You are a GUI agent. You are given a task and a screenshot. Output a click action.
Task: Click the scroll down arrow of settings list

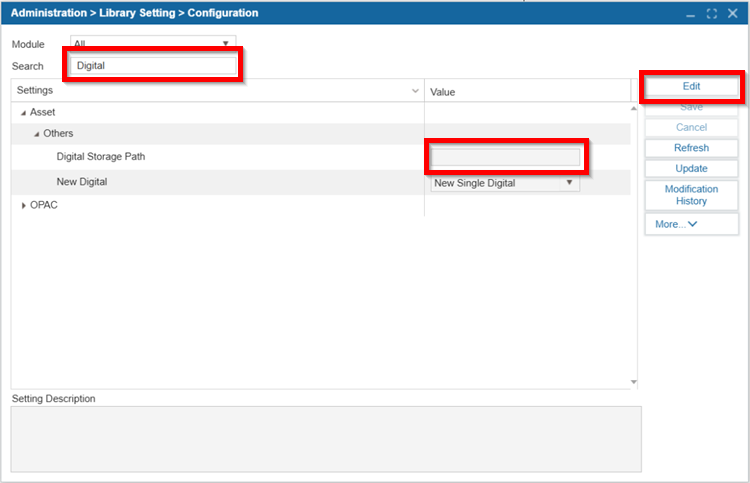(x=634, y=382)
